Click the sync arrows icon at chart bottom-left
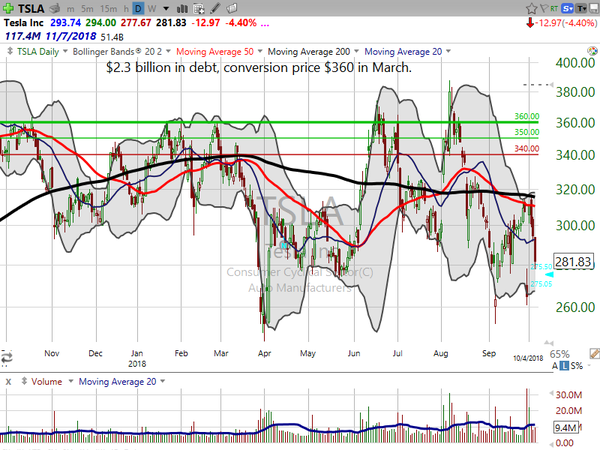600x450 pixels. pos(6,355)
